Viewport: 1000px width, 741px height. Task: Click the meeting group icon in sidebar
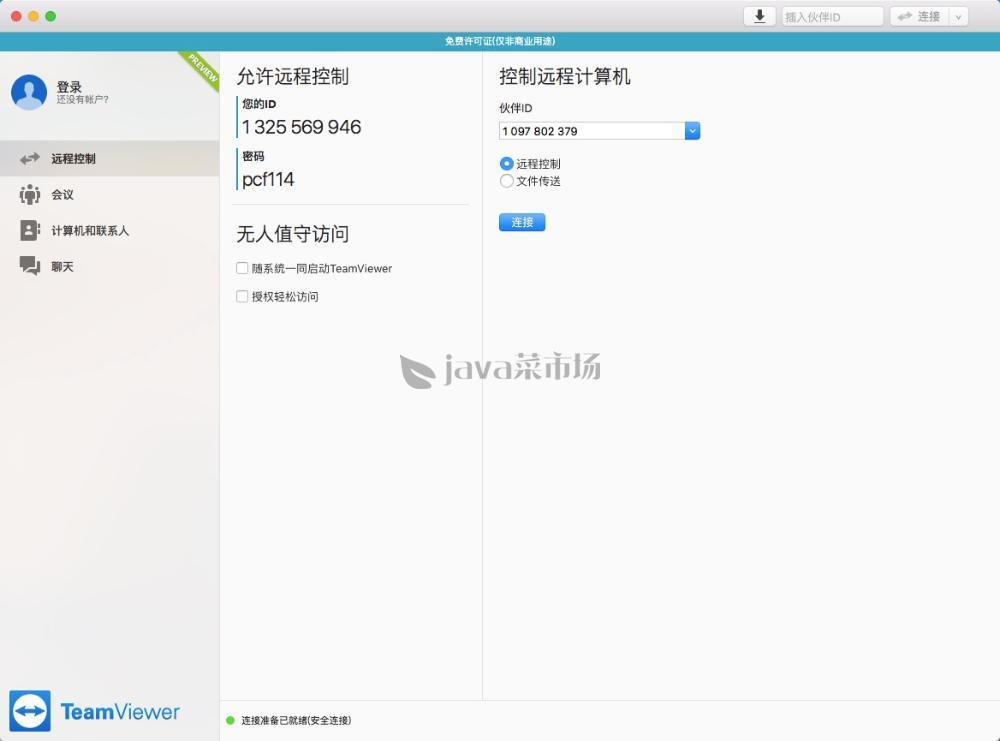coord(30,195)
